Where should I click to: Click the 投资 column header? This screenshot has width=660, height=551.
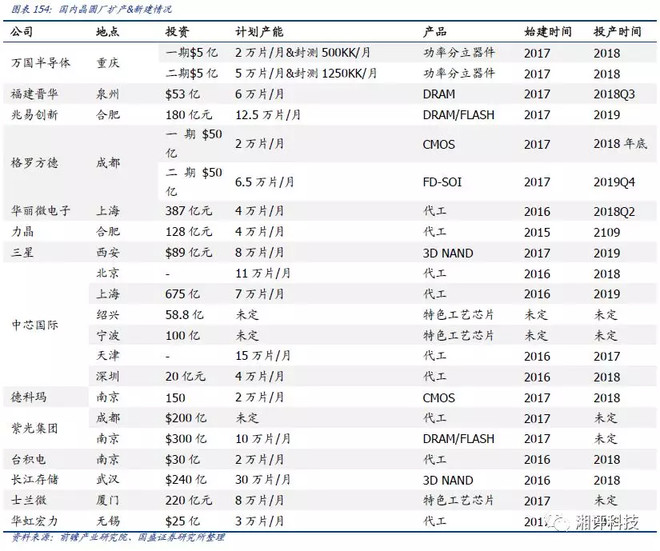tap(177, 32)
